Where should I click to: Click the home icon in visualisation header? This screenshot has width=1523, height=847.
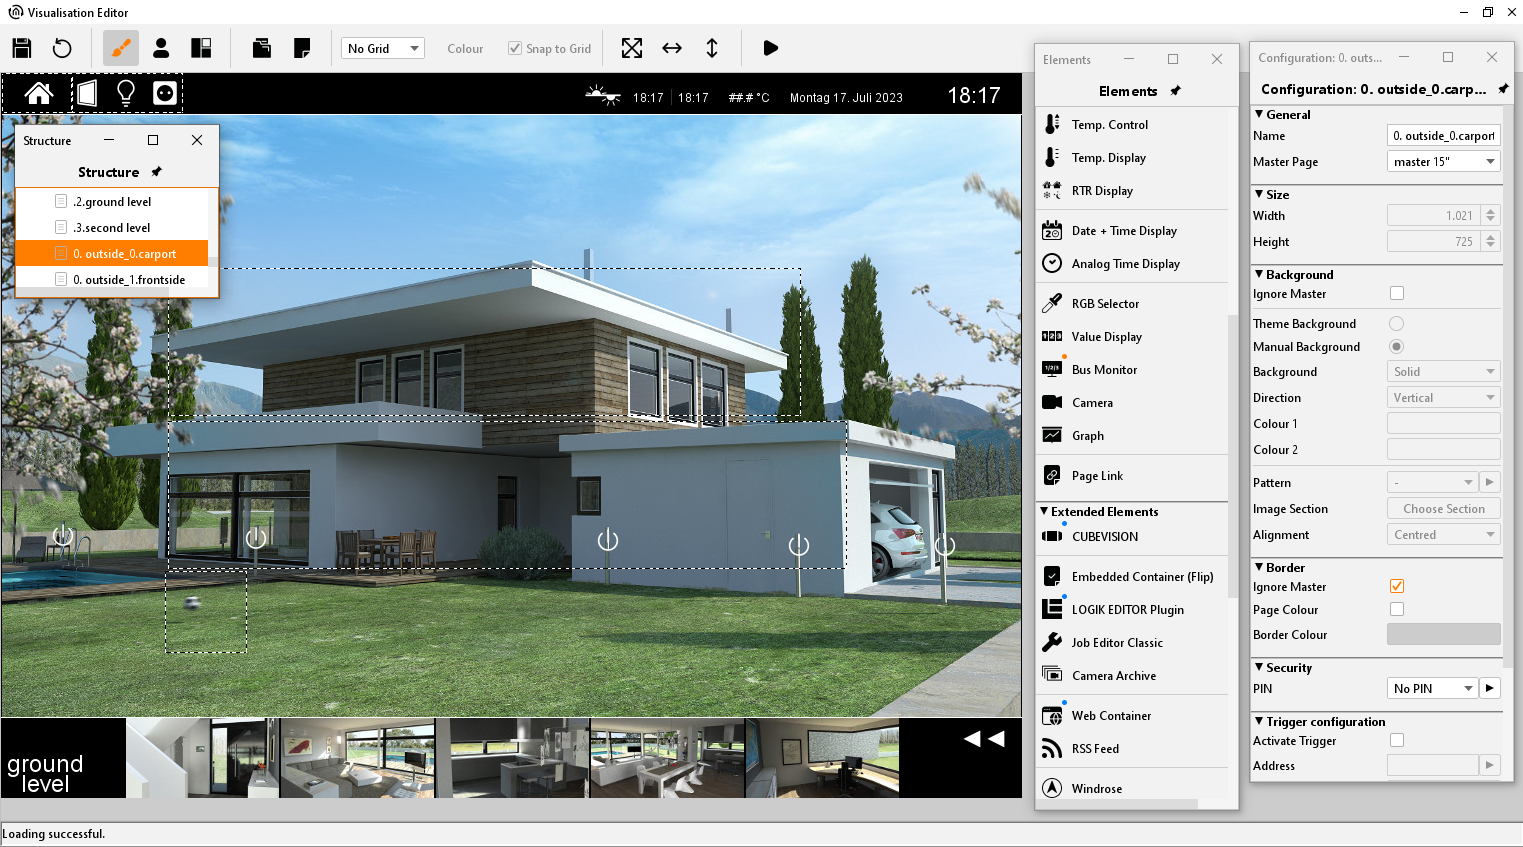pos(39,94)
